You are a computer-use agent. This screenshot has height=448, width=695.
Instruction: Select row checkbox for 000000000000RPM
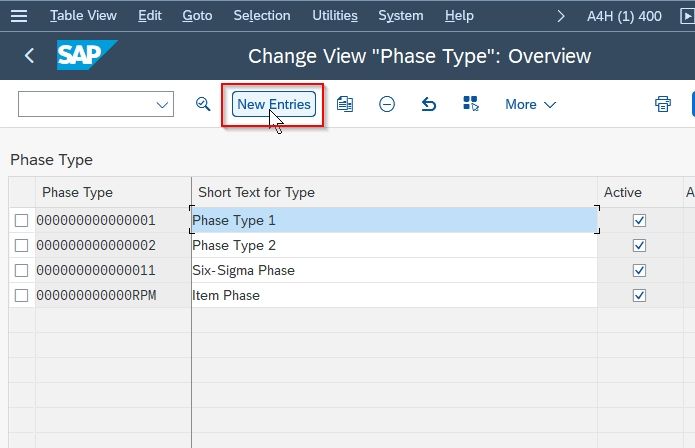click(x=21, y=296)
